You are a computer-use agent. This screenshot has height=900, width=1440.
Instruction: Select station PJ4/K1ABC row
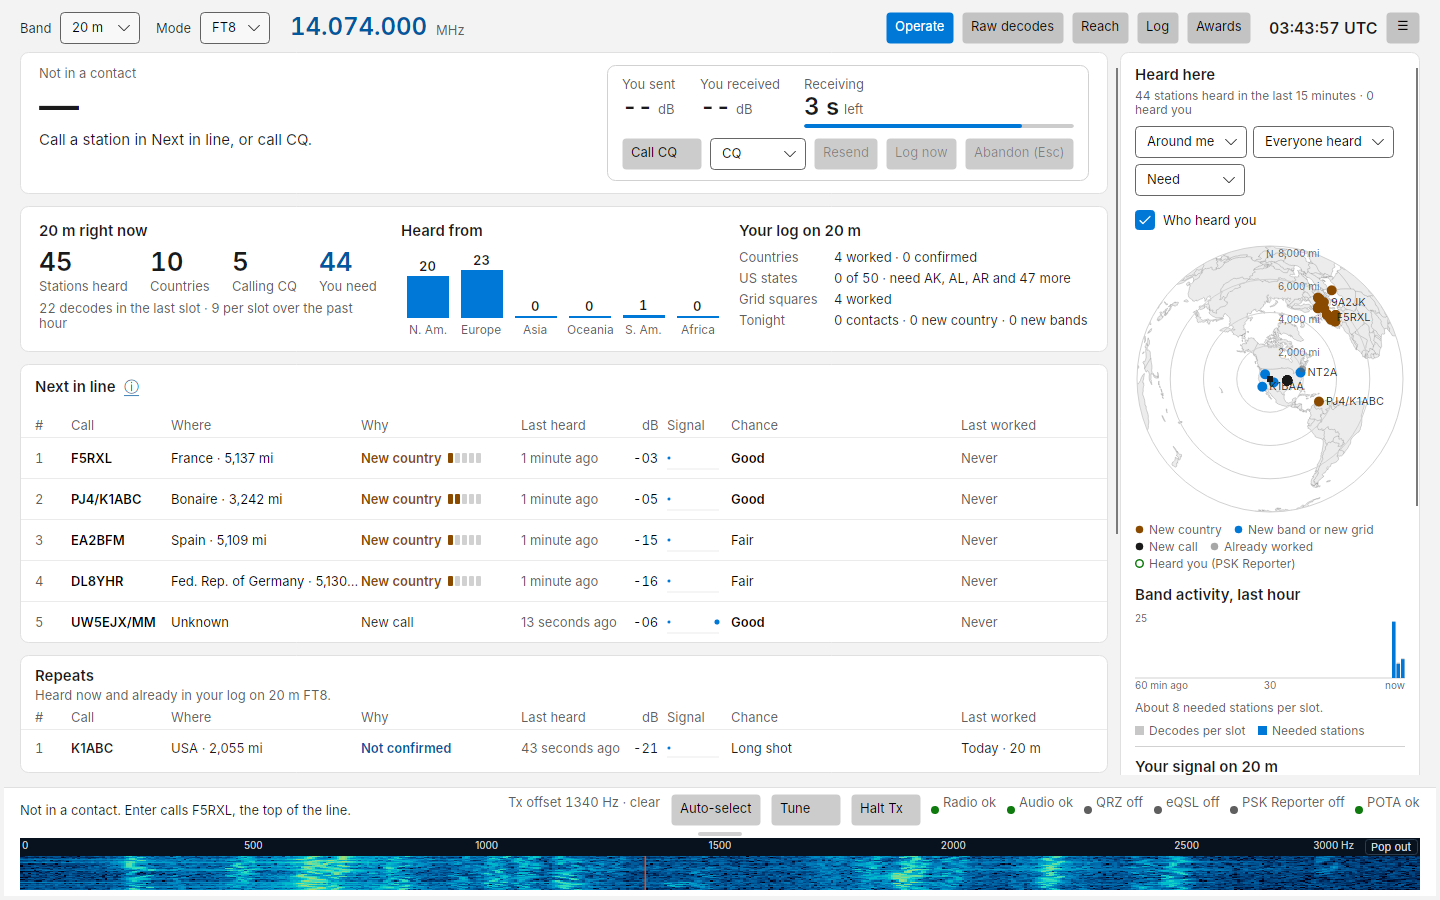[564, 499]
